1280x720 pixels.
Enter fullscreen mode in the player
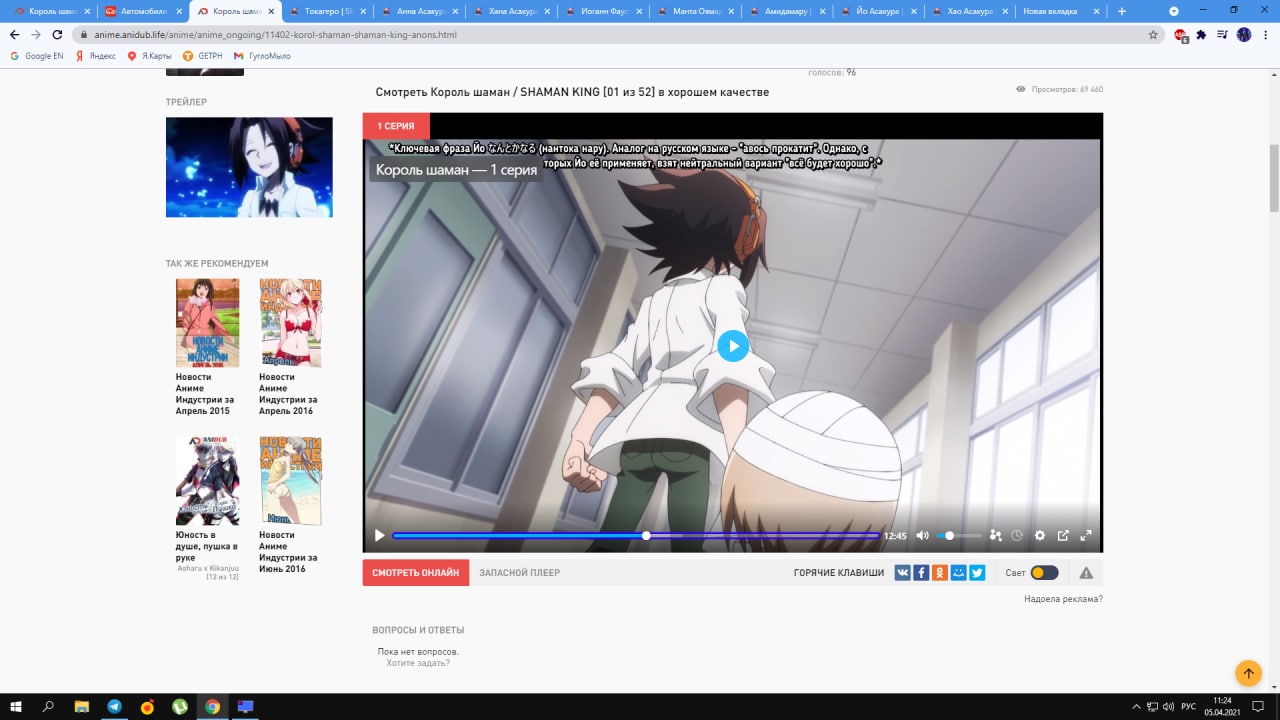tap(1086, 536)
